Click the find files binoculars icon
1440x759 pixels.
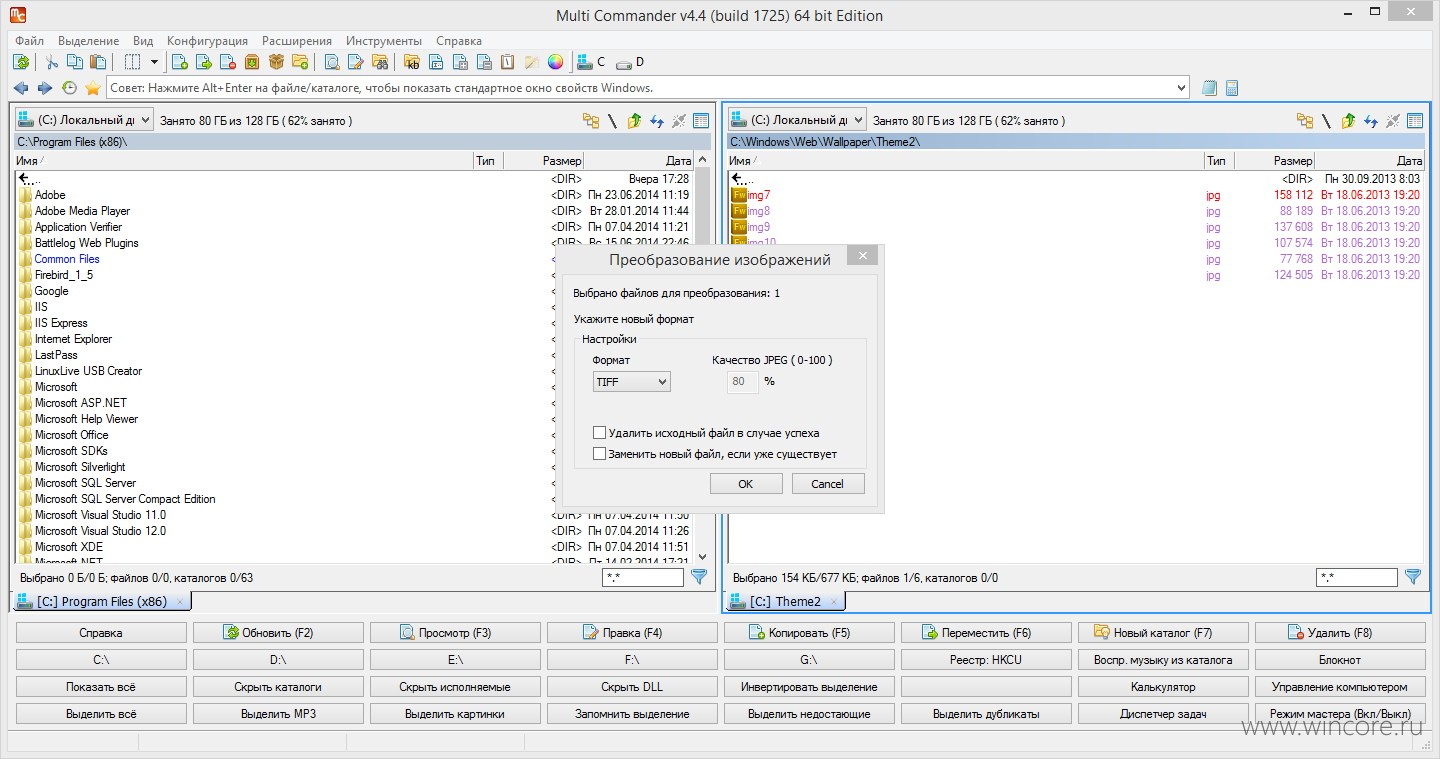[x=379, y=62]
